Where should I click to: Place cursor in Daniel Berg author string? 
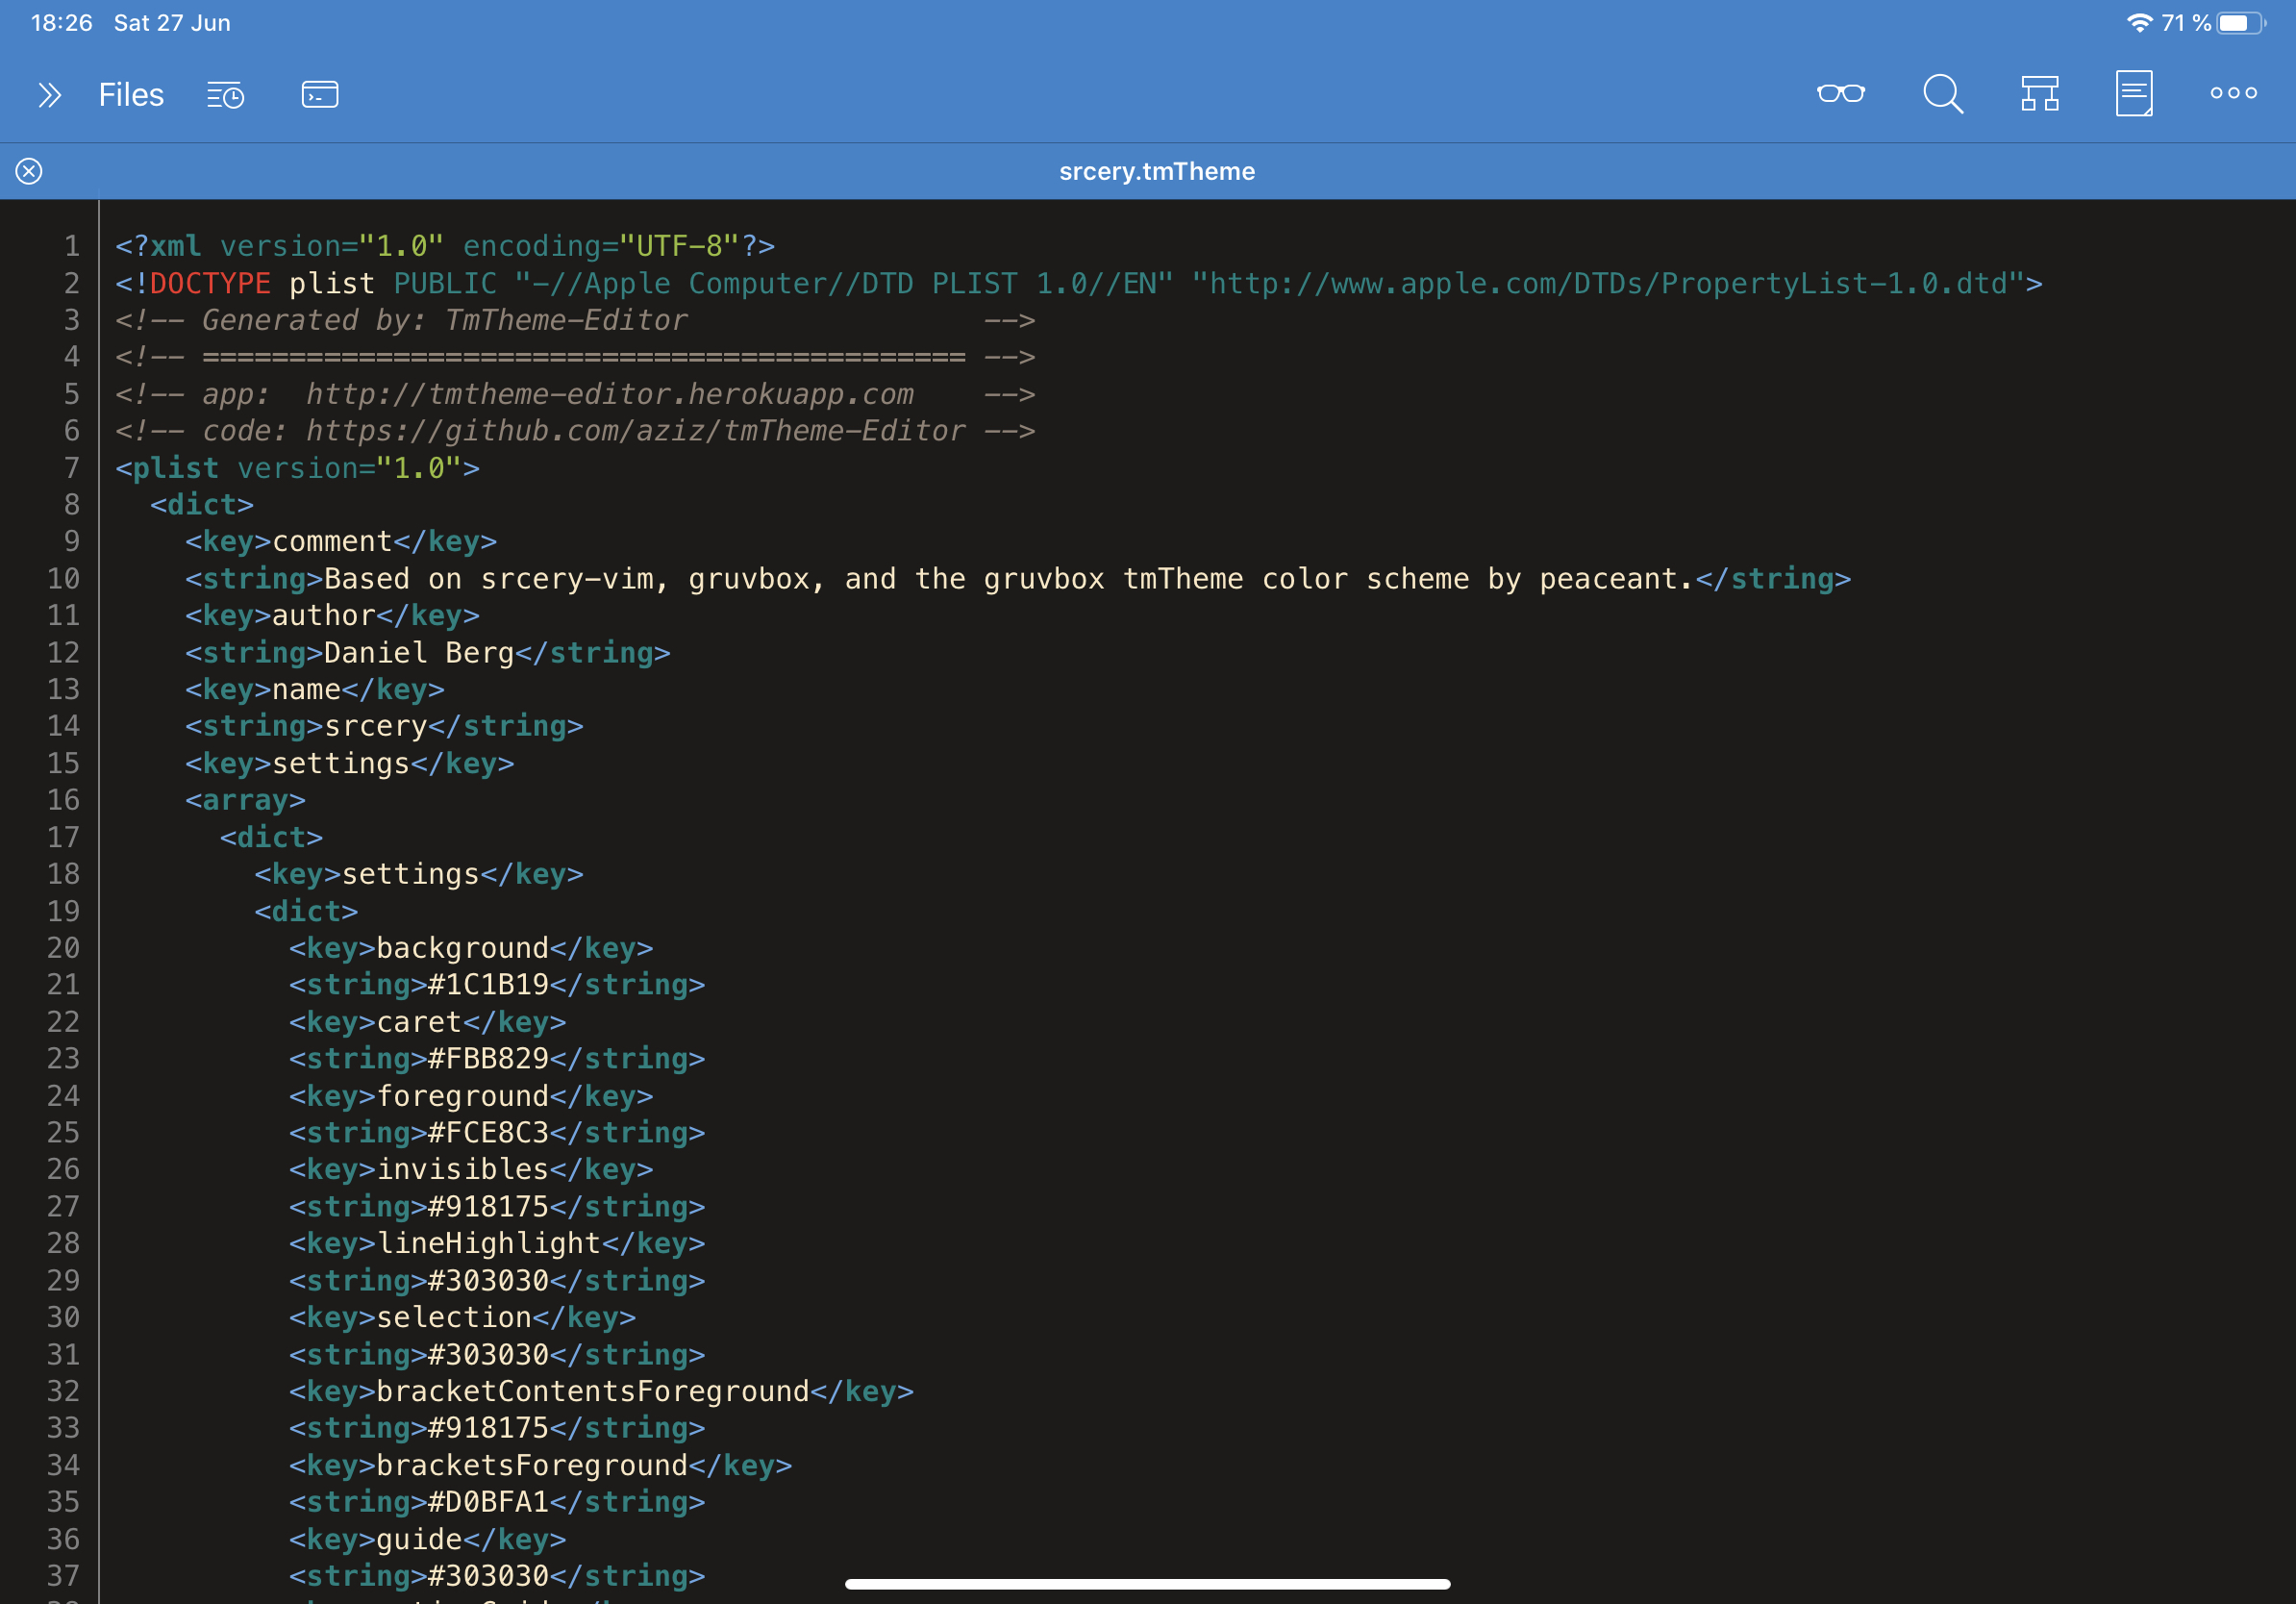click(418, 652)
